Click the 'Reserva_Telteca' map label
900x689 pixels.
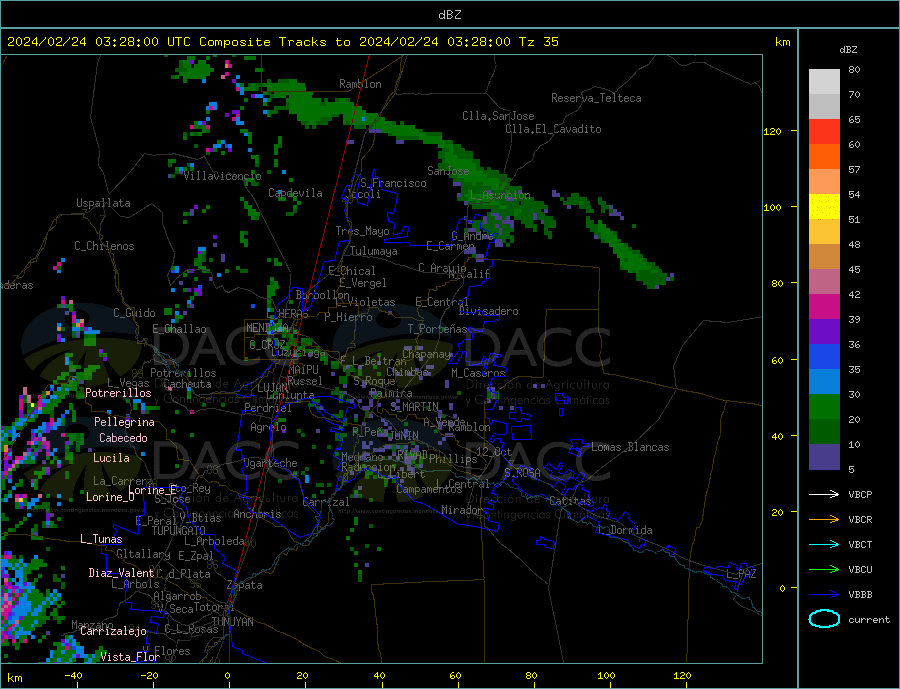[596, 98]
